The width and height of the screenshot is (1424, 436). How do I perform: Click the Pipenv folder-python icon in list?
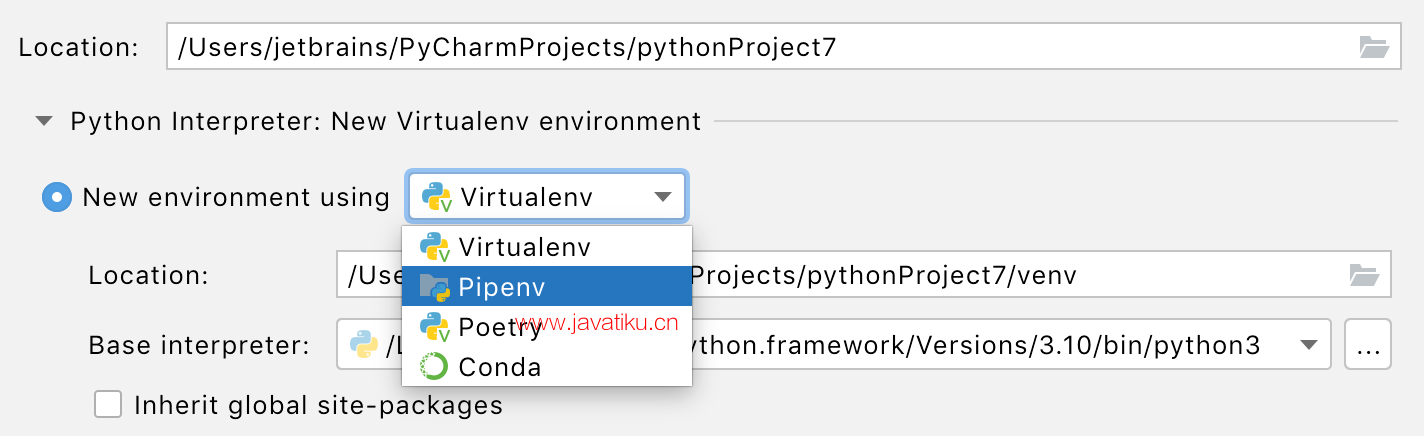[436, 286]
